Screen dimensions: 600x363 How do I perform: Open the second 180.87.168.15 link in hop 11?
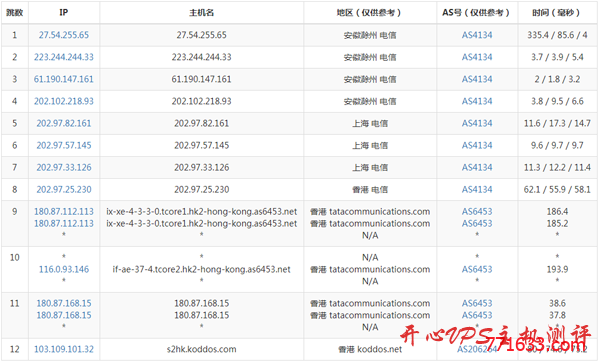pos(64,315)
